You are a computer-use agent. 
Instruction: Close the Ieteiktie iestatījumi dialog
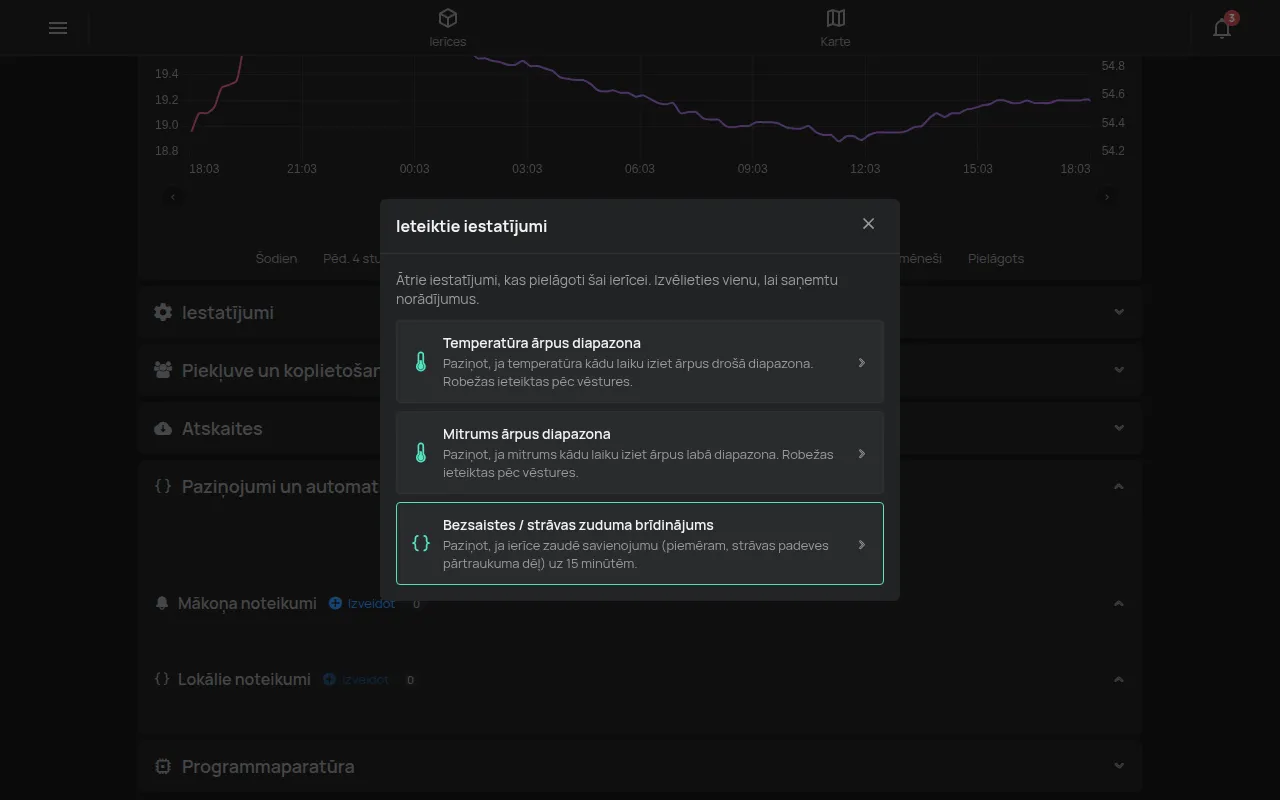point(868,224)
